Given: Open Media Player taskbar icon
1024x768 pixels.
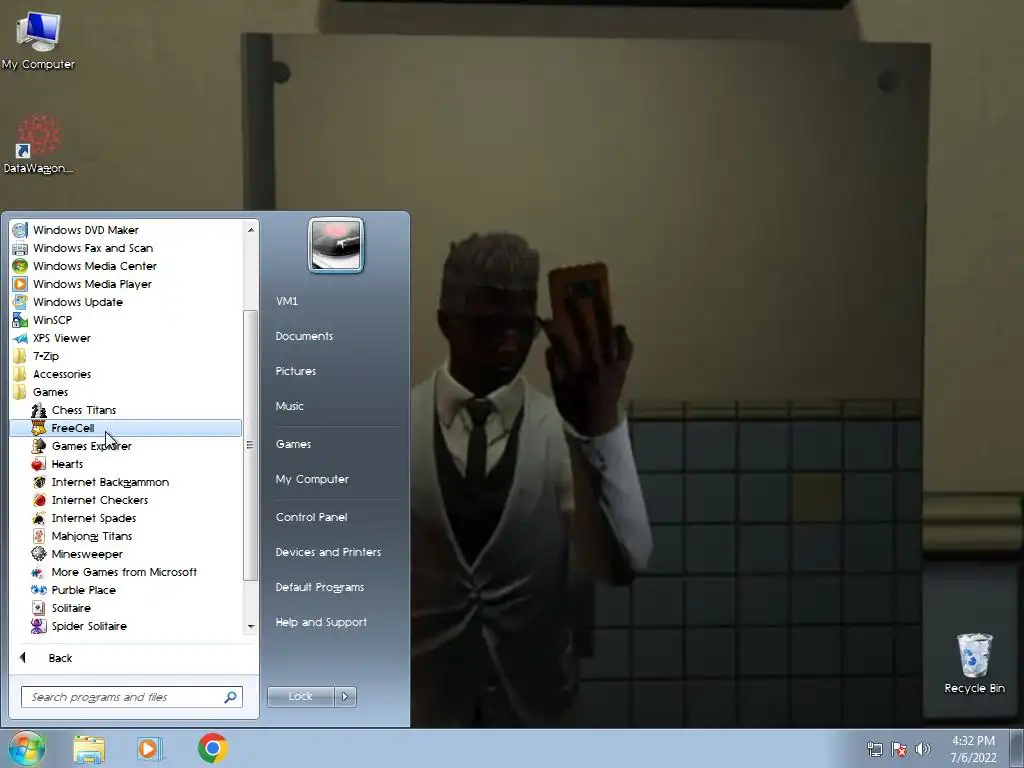Looking at the screenshot, I should 150,749.
